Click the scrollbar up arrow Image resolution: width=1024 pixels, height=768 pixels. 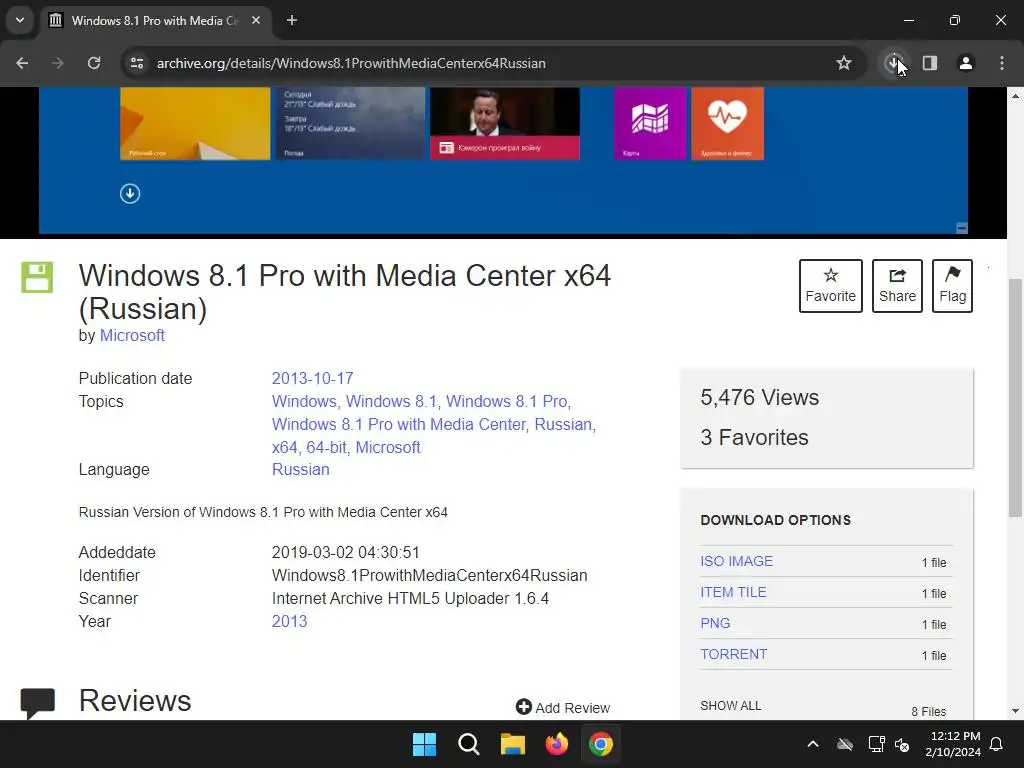coord(1015,96)
